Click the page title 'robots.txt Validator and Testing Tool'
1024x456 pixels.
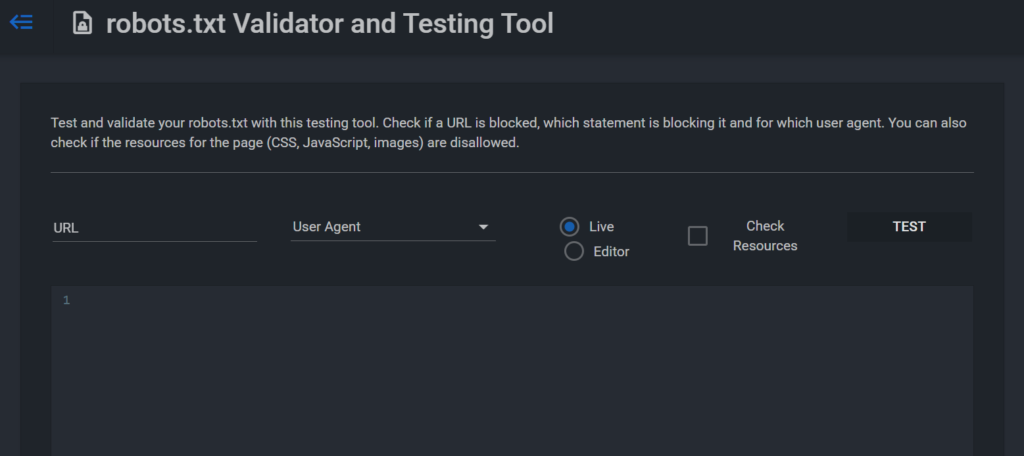[330, 24]
